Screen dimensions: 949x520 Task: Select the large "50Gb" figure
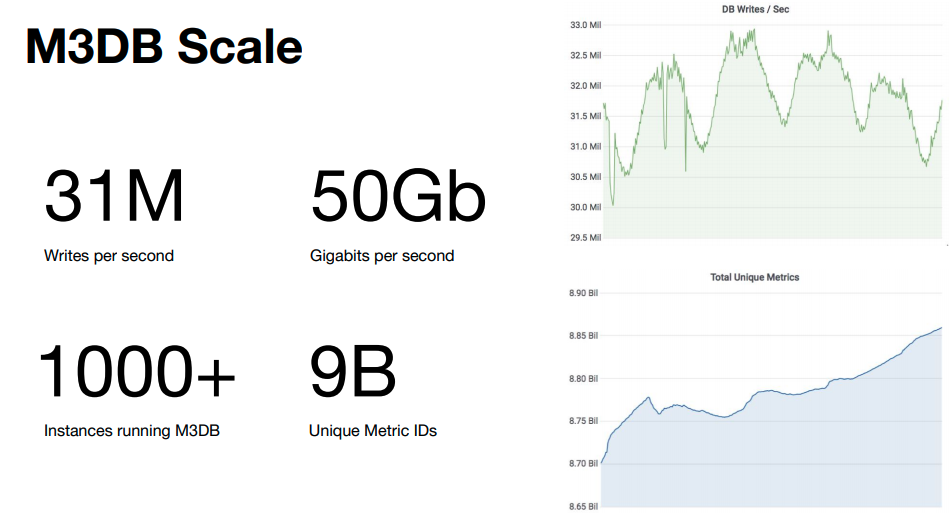coord(398,197)
